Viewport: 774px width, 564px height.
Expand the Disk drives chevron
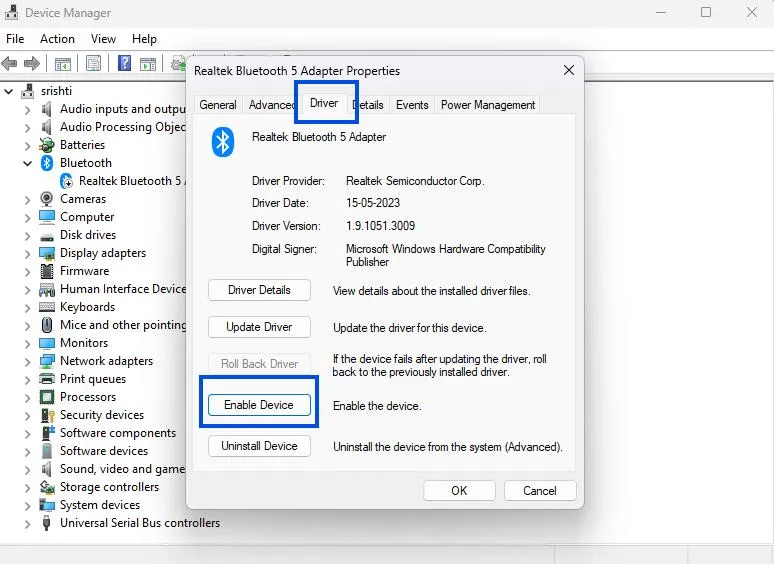[28, 235]
